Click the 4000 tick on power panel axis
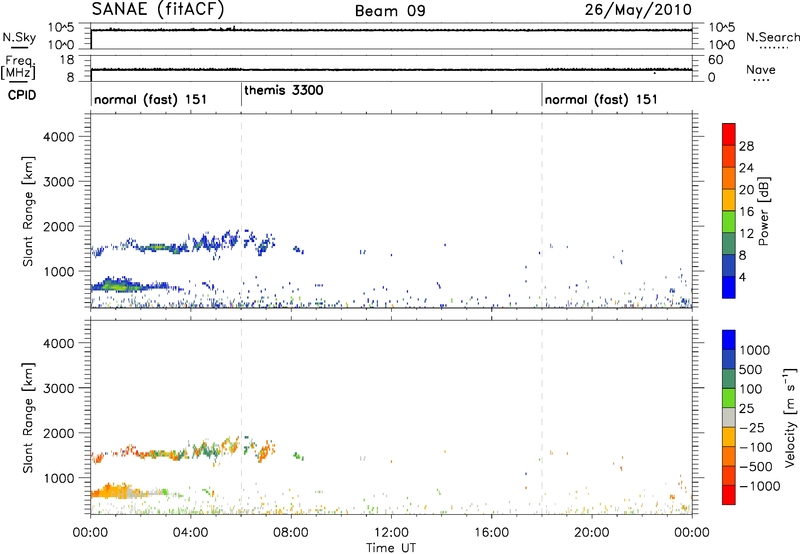The height and width of the screenshot is (554, 800). tap(58, 137)
